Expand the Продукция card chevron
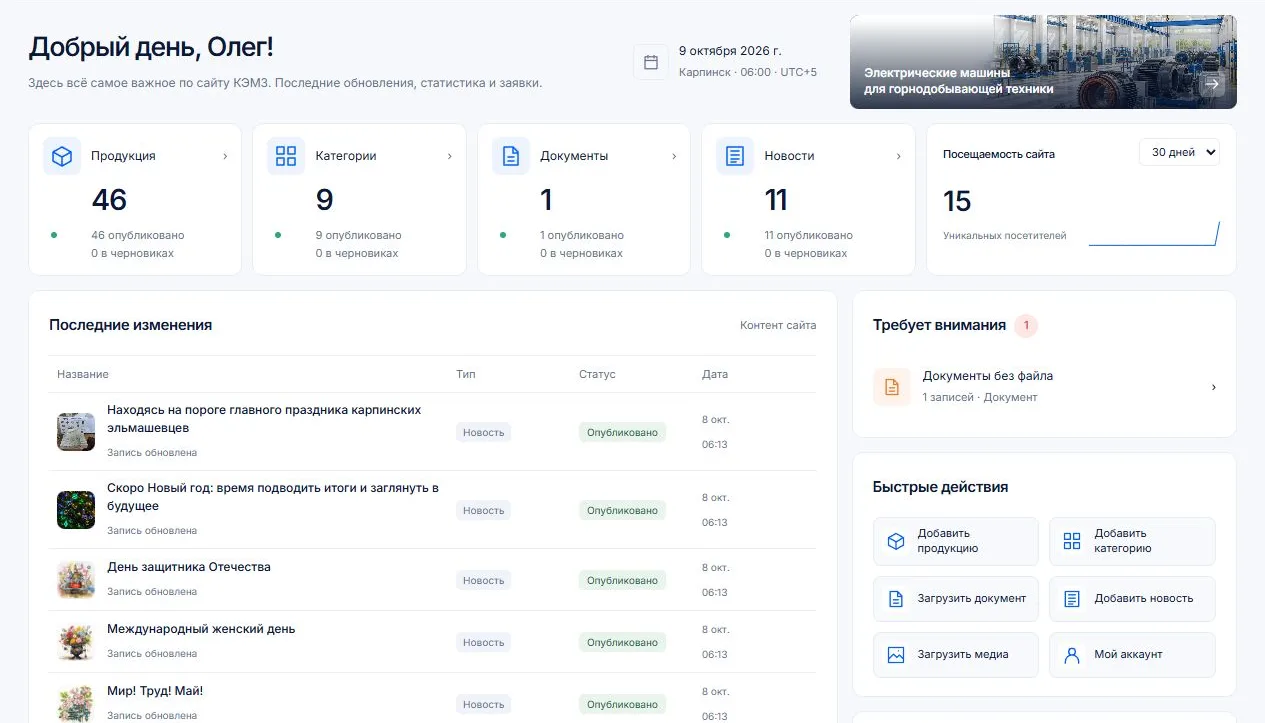Image resolution: width=1265 pixels, height=723 pixels. [x=225, y=156]
